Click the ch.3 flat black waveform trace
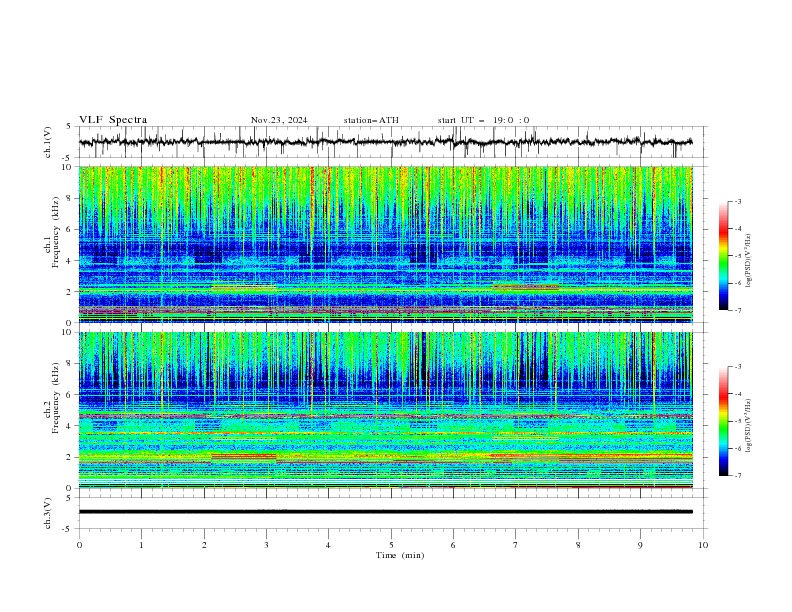Screen dimensions: 792x612 point(385,512)
